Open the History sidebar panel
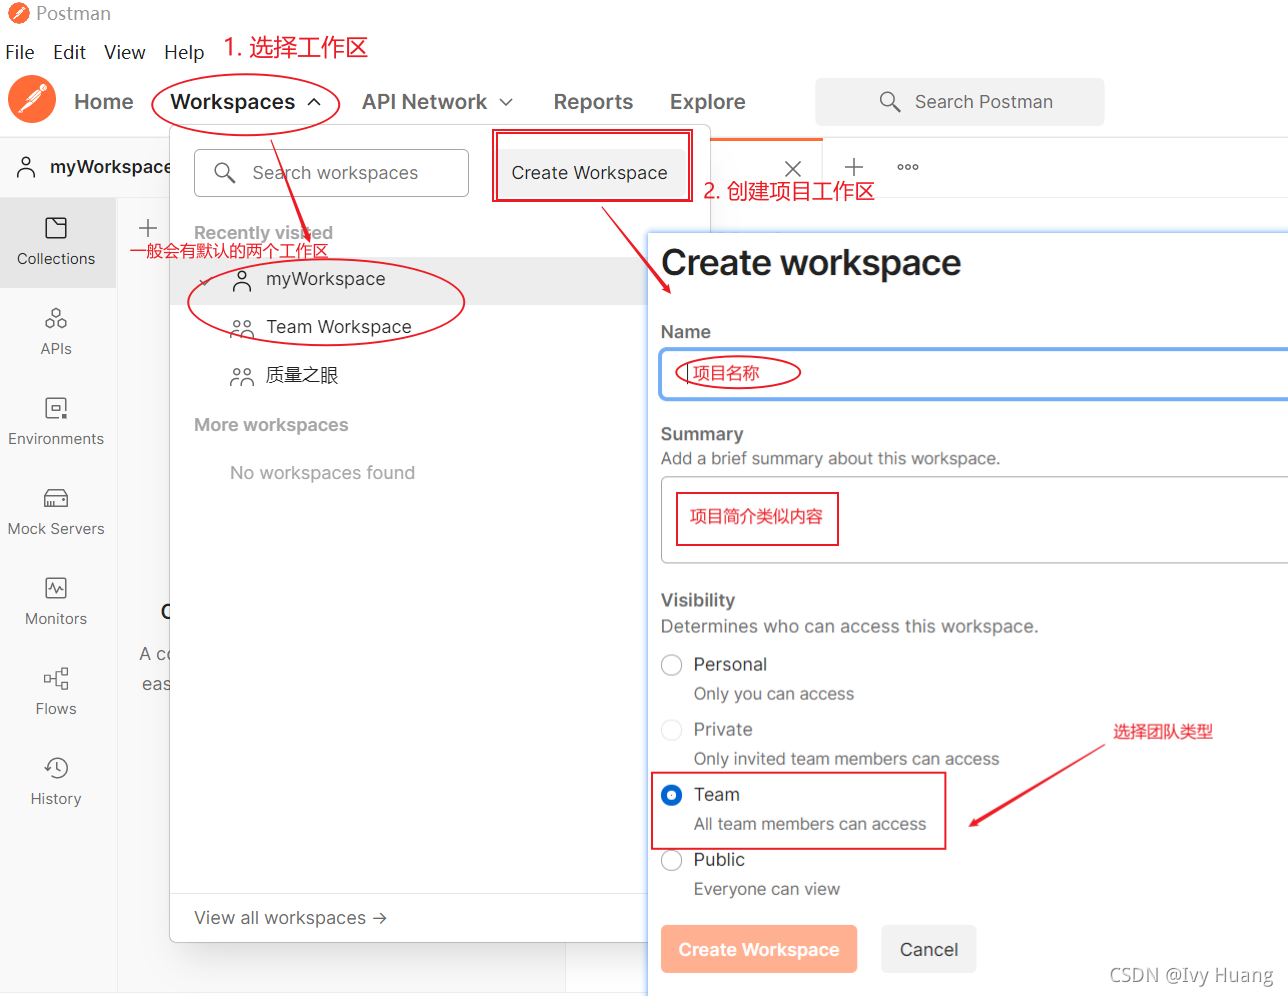Screen dimensions: 1288x996 56,782
